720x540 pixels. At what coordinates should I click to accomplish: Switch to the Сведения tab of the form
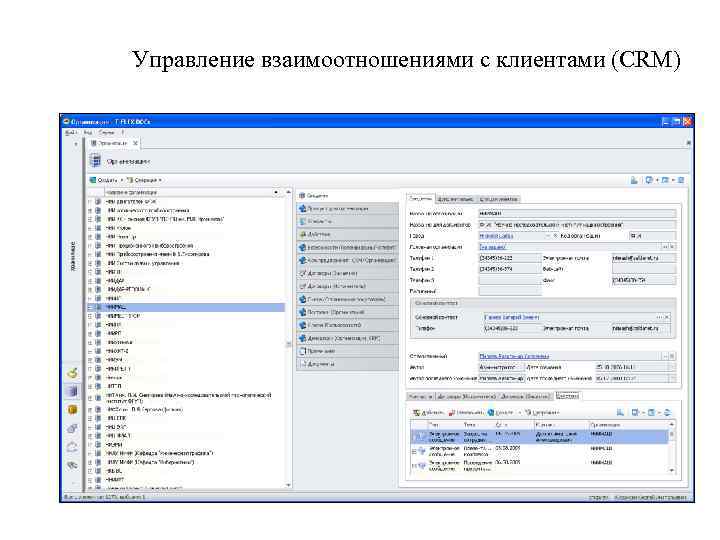[x=420, y=199]
